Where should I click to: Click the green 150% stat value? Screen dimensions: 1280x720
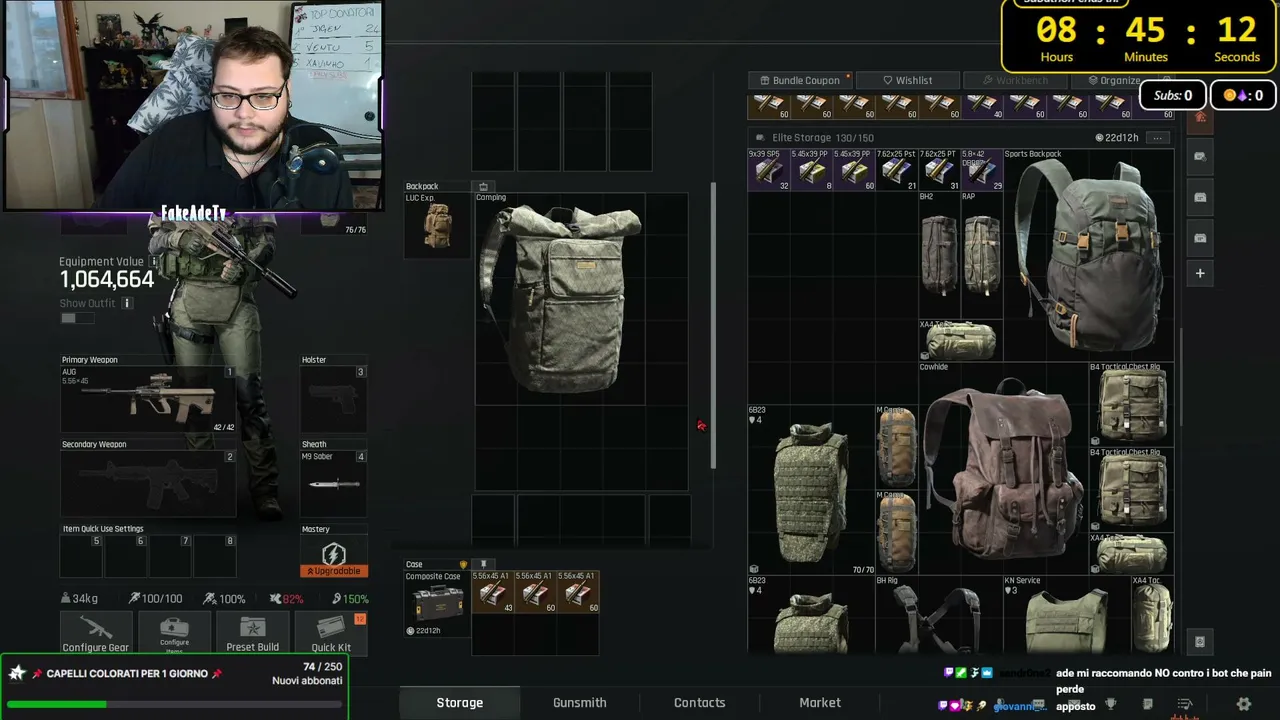(351, 599)
